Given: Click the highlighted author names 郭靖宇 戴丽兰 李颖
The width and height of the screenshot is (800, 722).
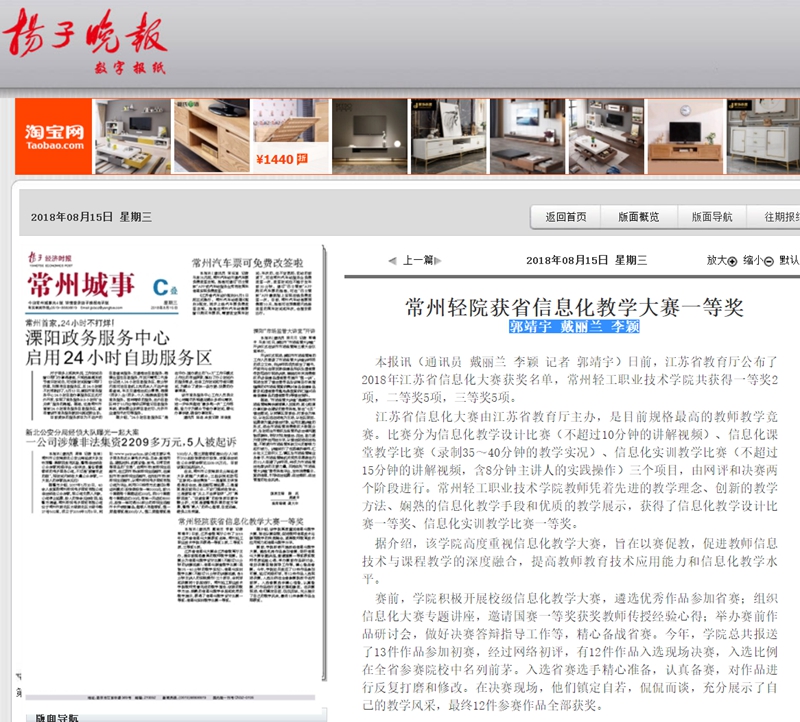Looking at the screenshot, I should pyautogui.click(x=574, y=327).
